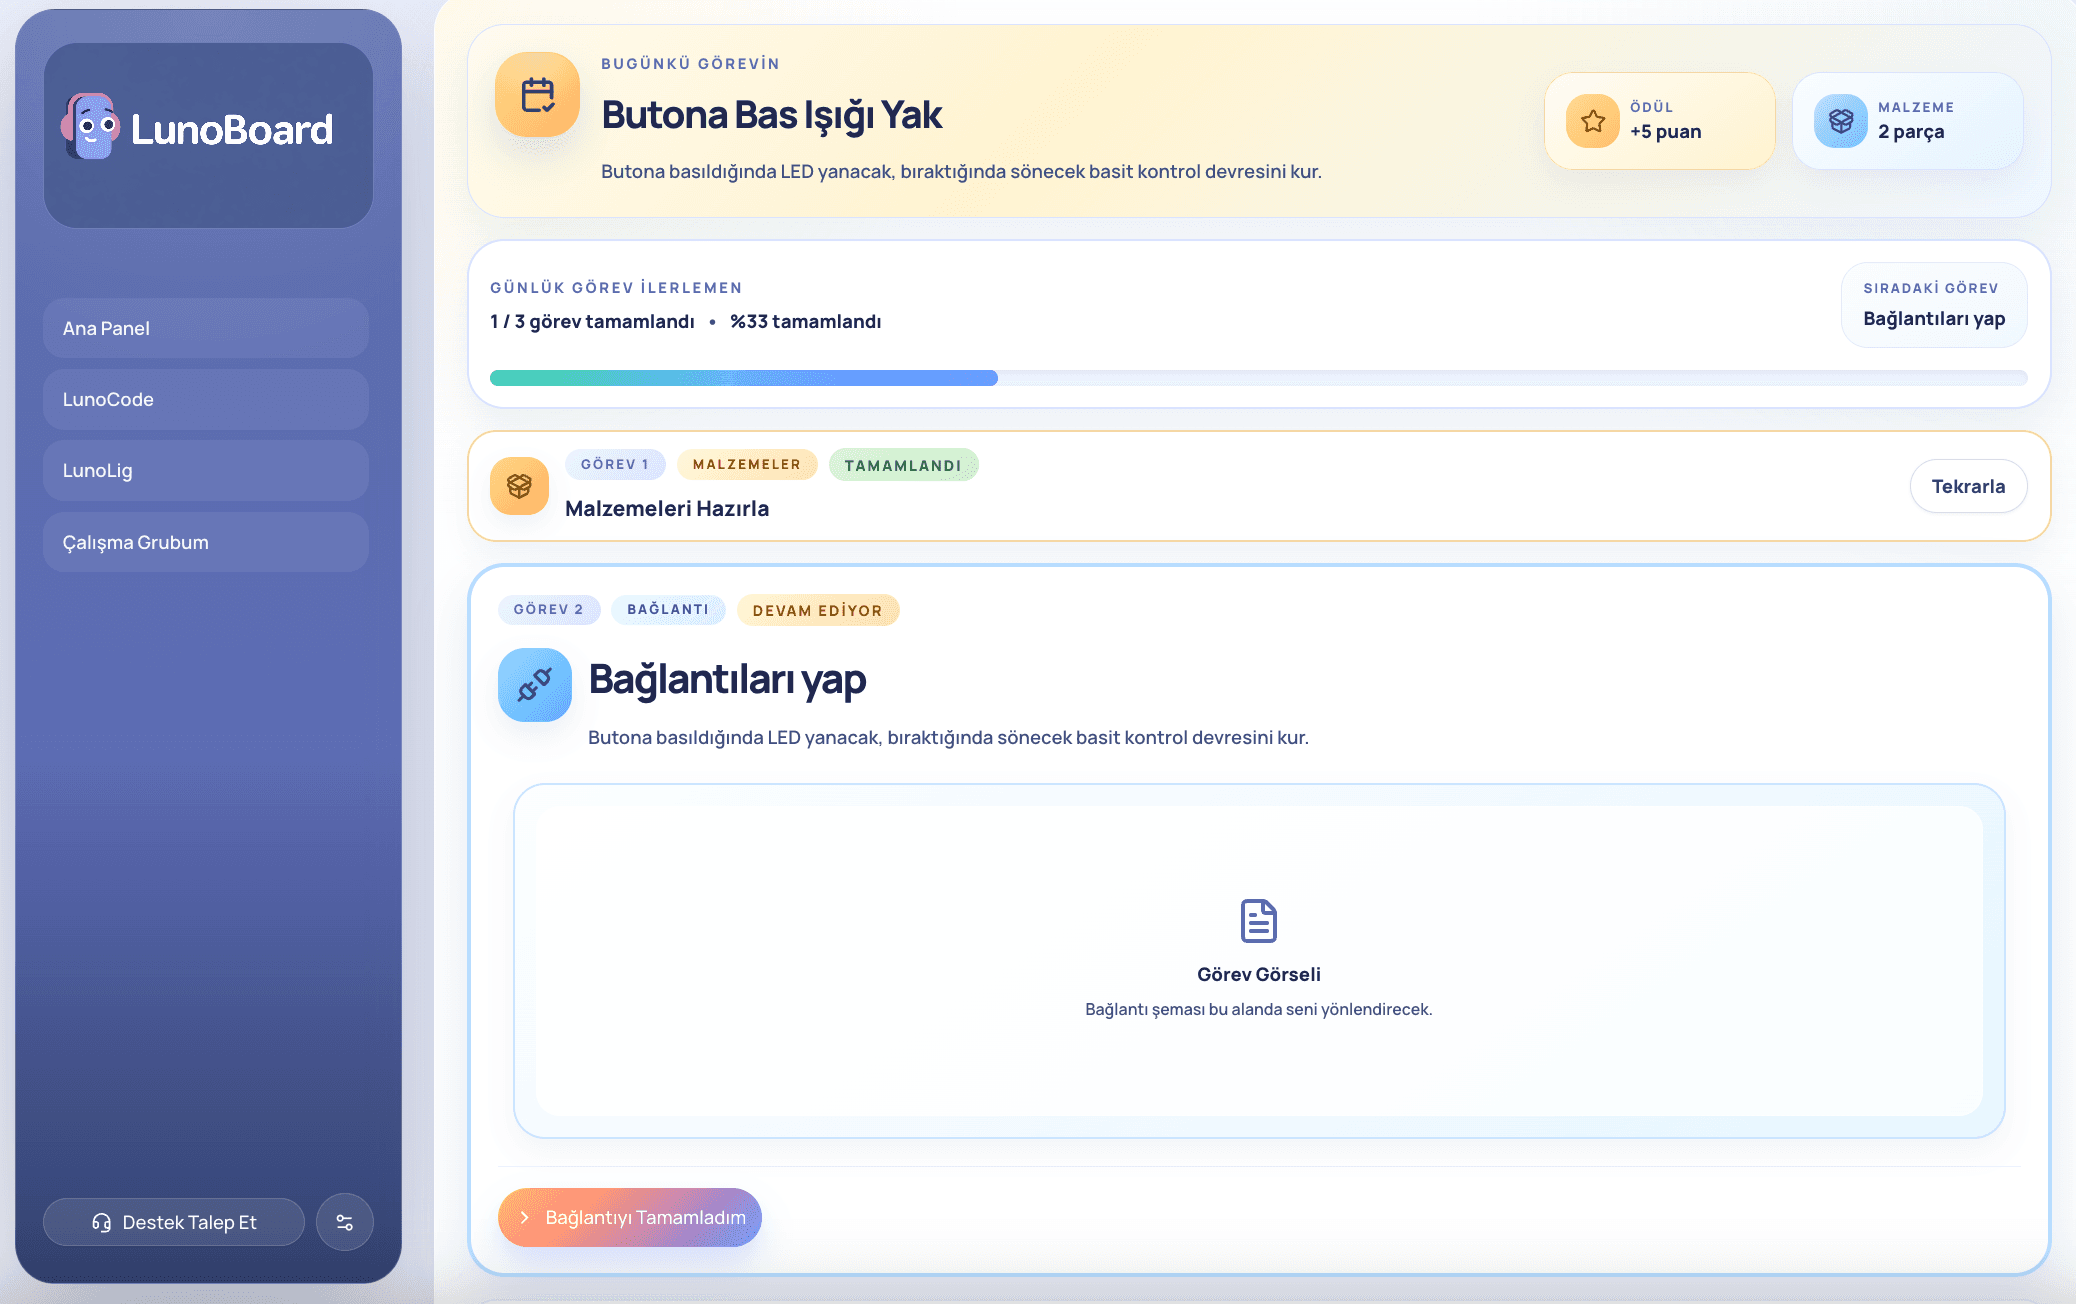
Task: Select LunoLig from the sidebar
Action: click(x=206, y=470)
